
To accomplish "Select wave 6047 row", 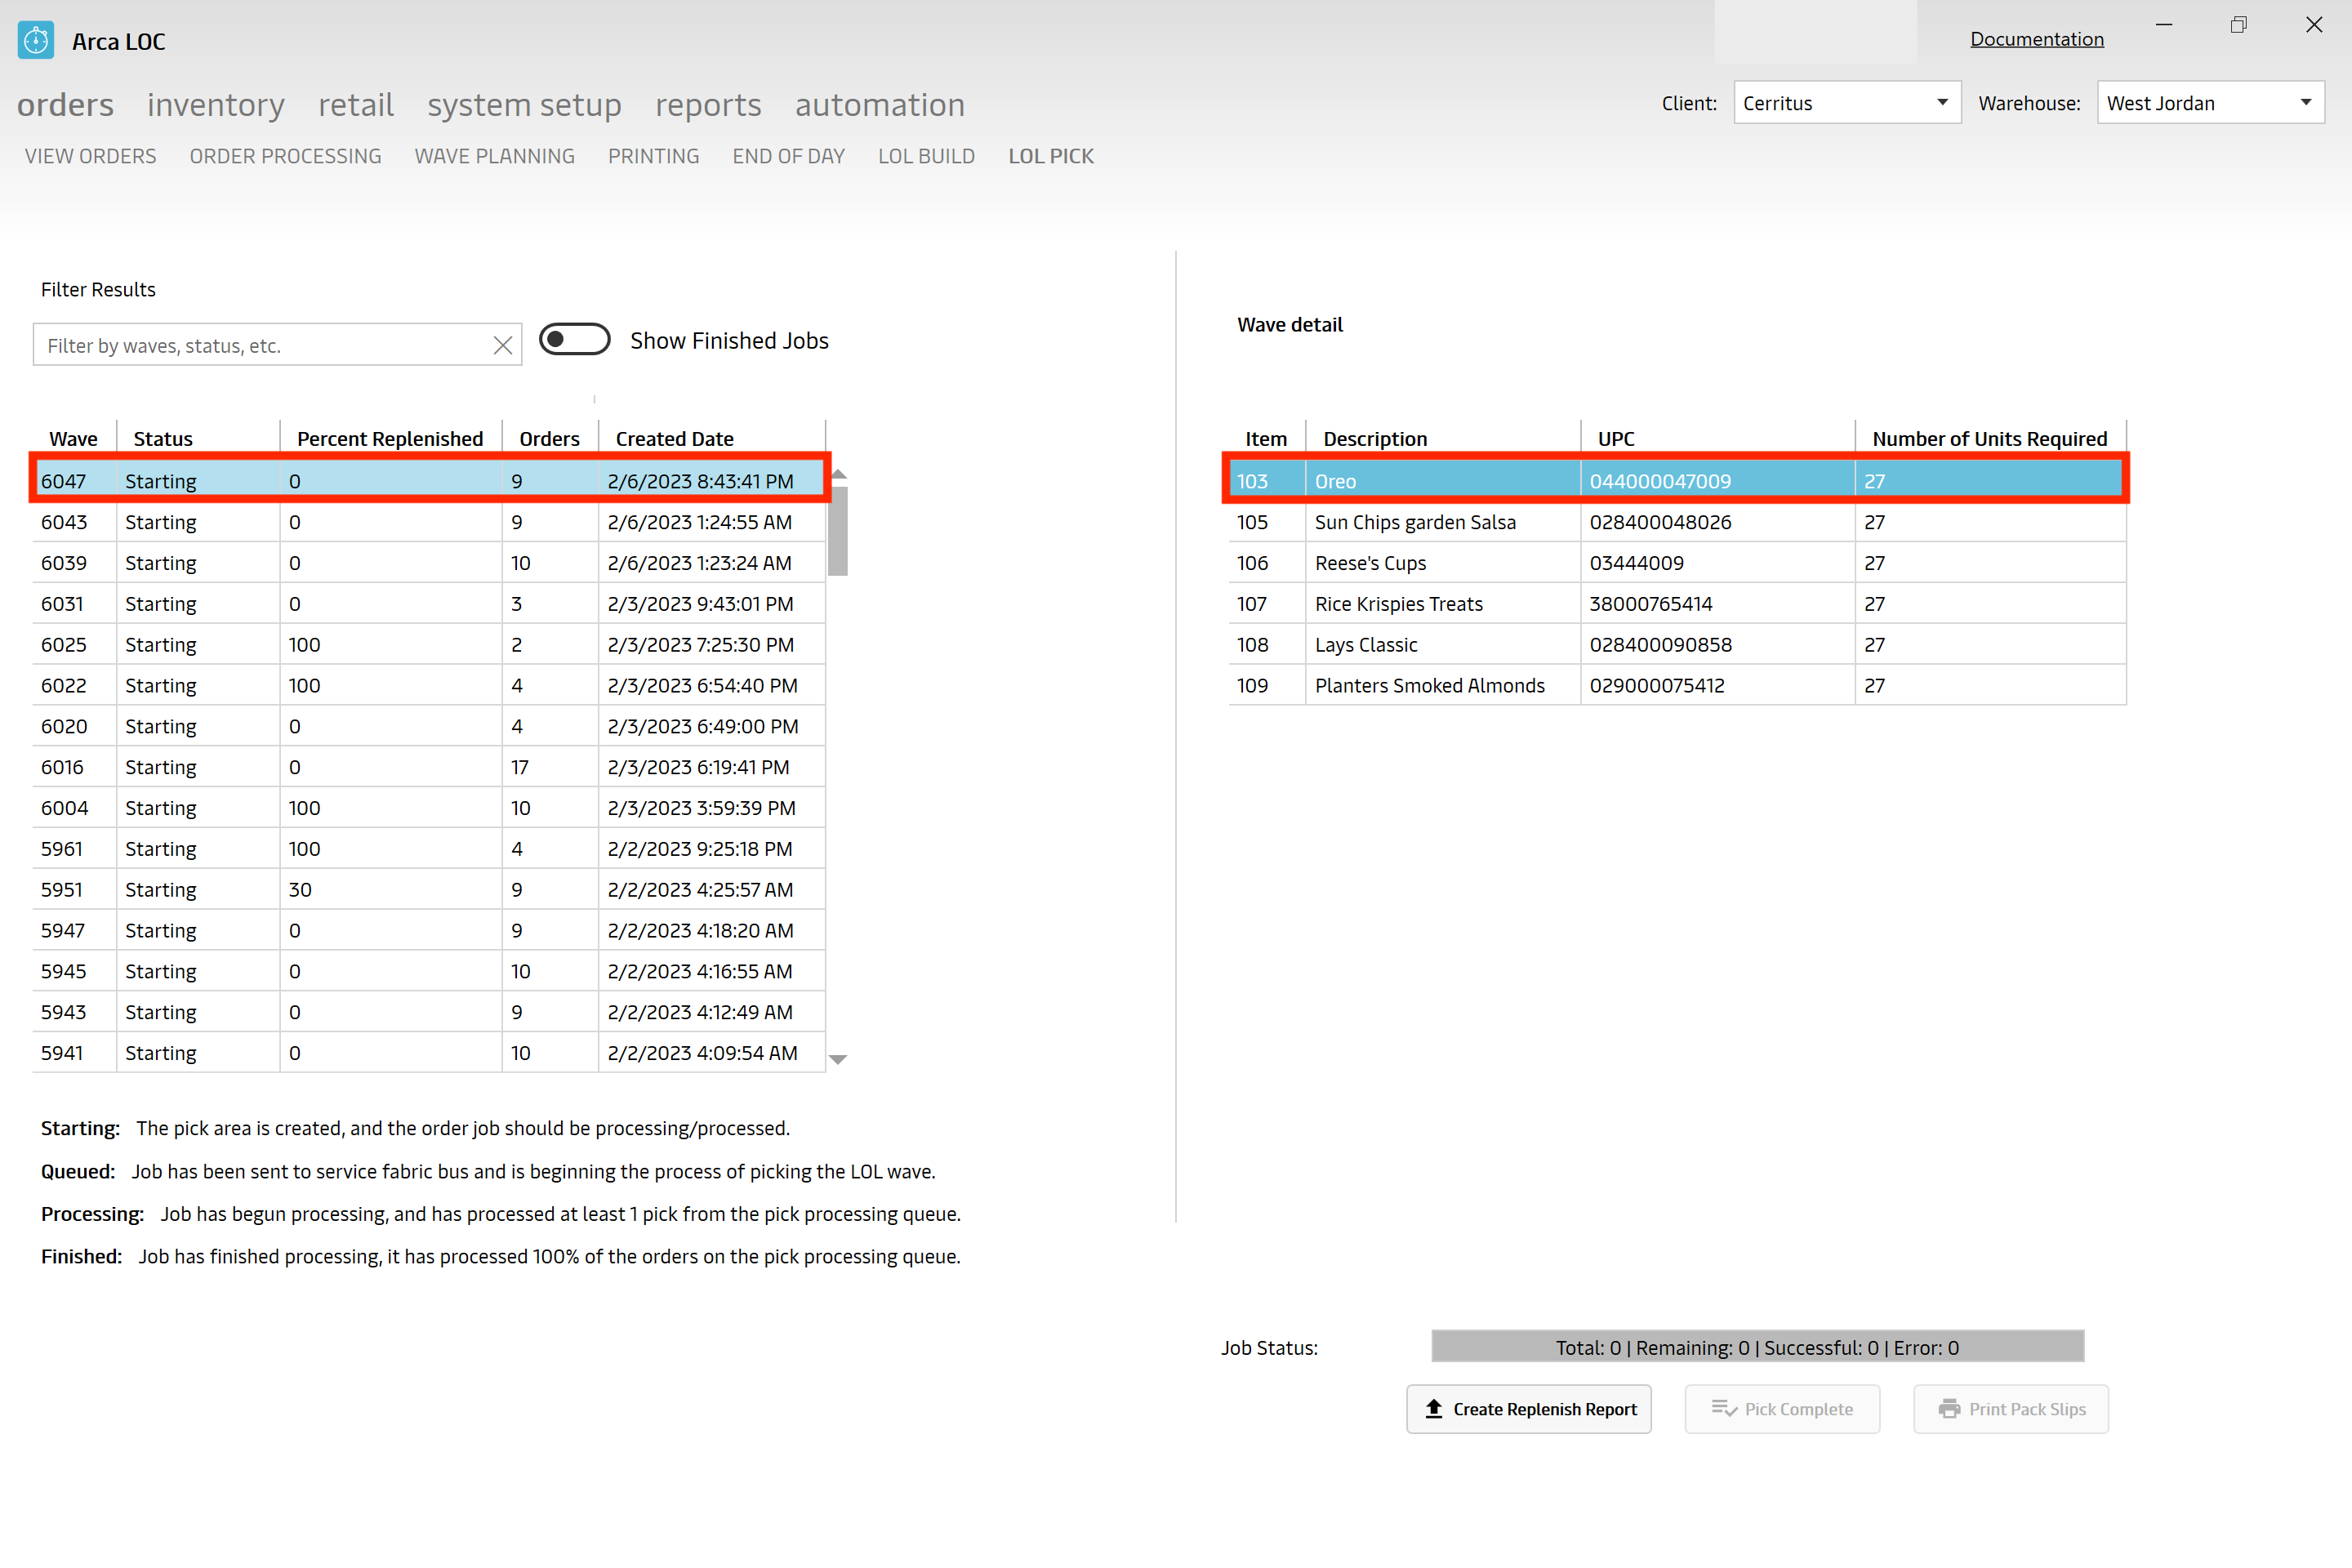I will click(x=429, y=481).
